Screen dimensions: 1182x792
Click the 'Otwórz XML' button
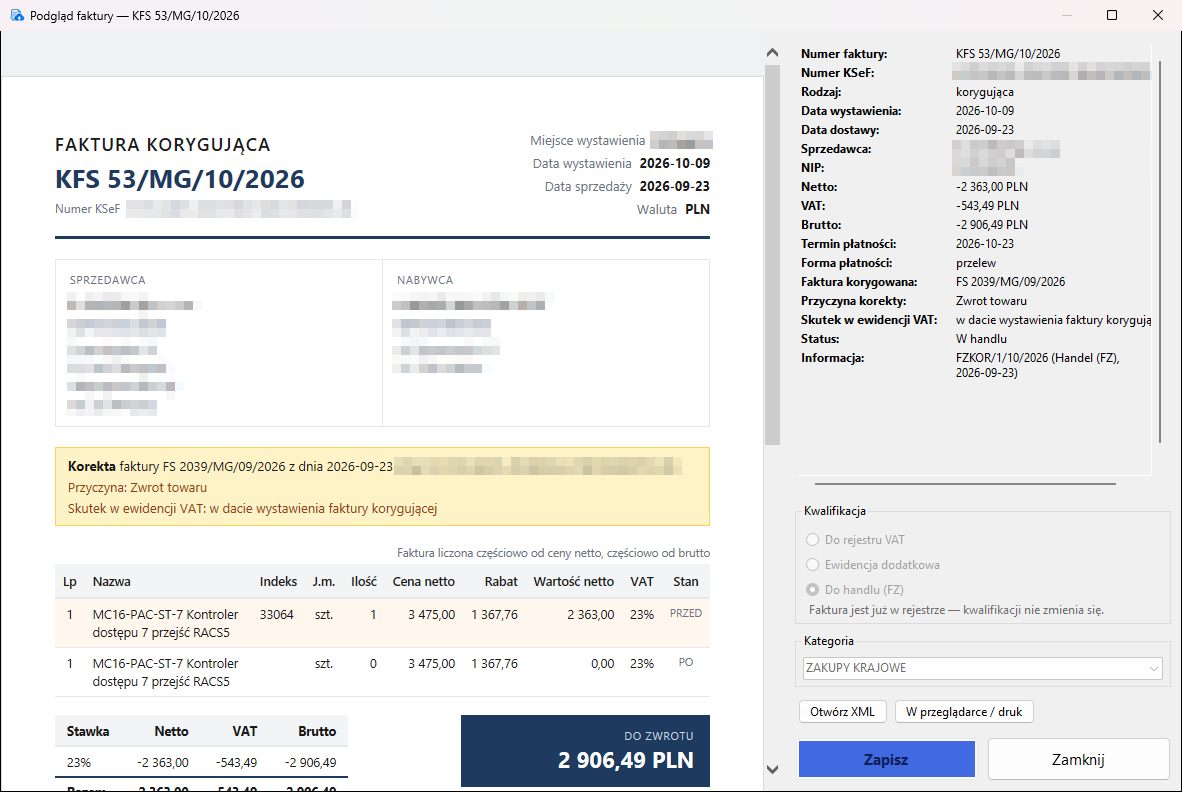[x=842, y=711]
